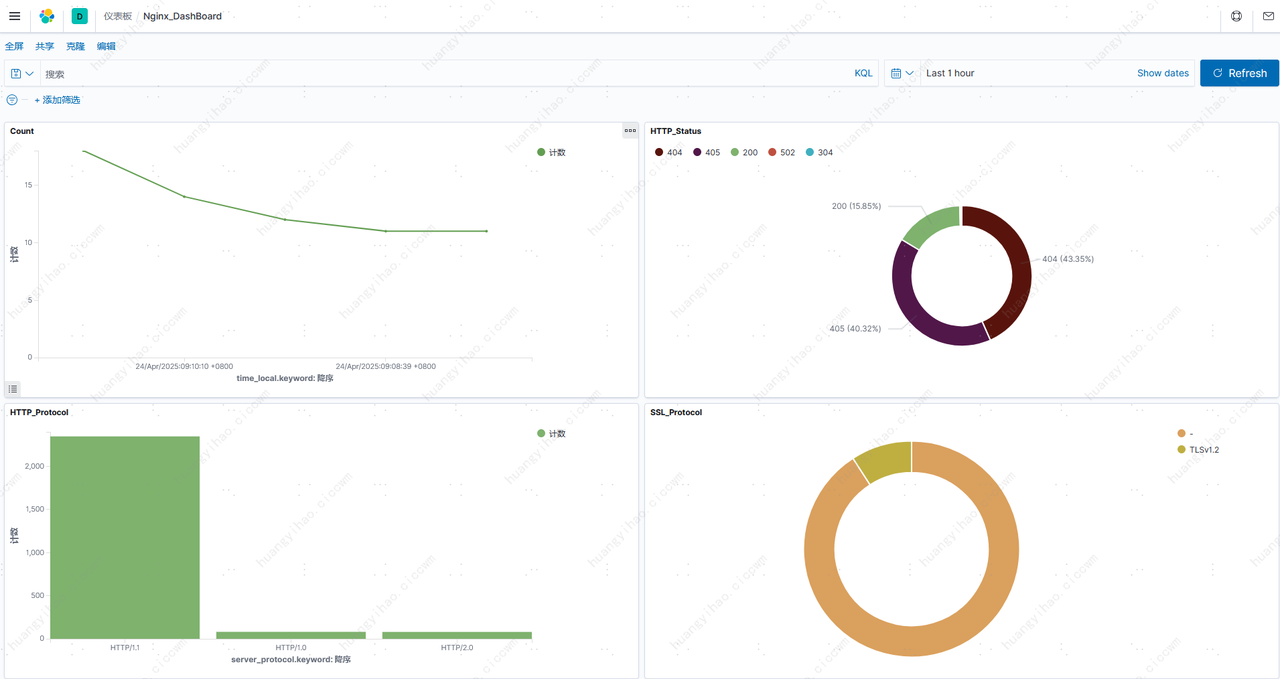Toggle the 200 status legend item
The height and width of the screenshot is (679, 1280).
pos(744,152)
